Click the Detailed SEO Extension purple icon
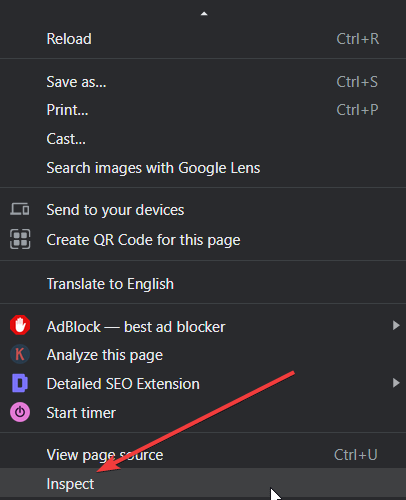The width and height of the screenshot is (406, 500). (20, 383)
